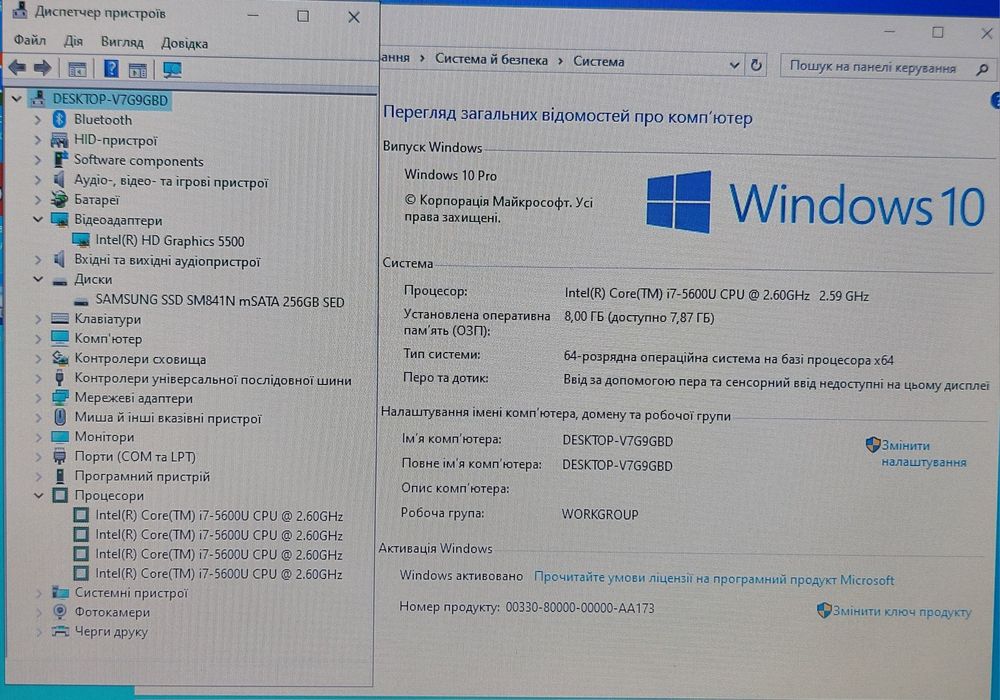
Task: Expand the Мережеві адаптери node
Action: tap(38, 398)
